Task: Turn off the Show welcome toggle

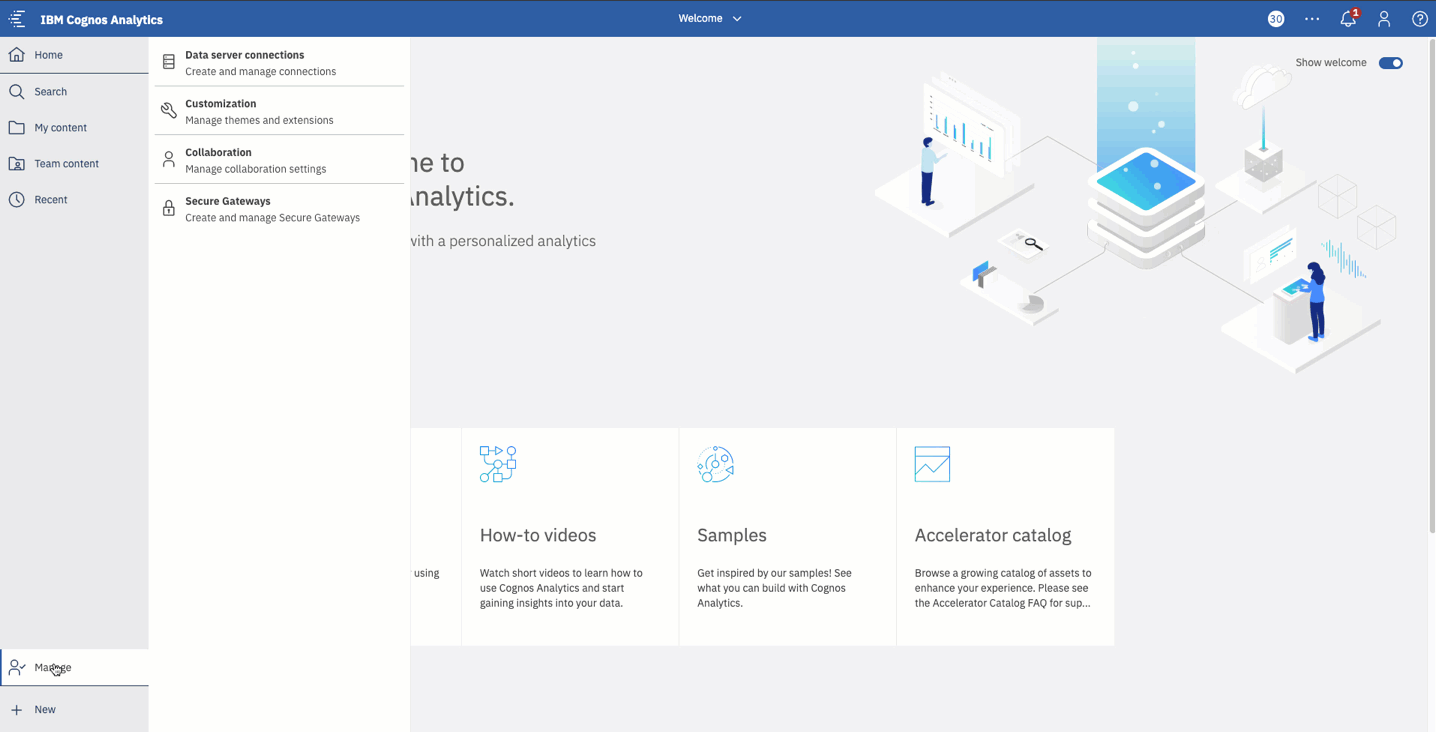Action: tap(1391, 63)
